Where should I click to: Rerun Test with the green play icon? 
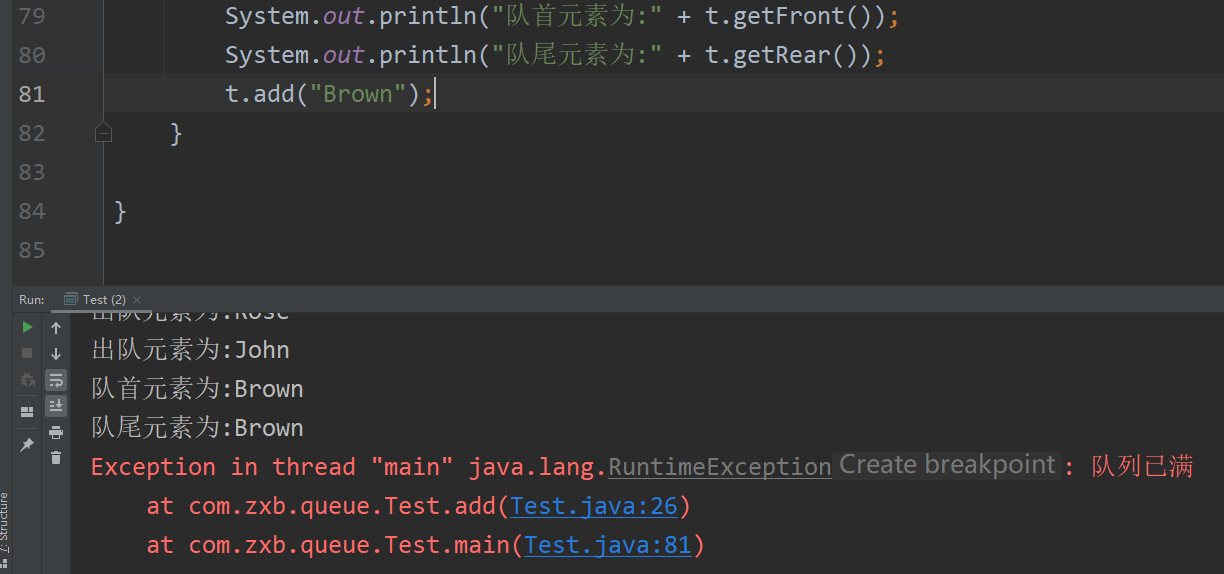(27, 327)
